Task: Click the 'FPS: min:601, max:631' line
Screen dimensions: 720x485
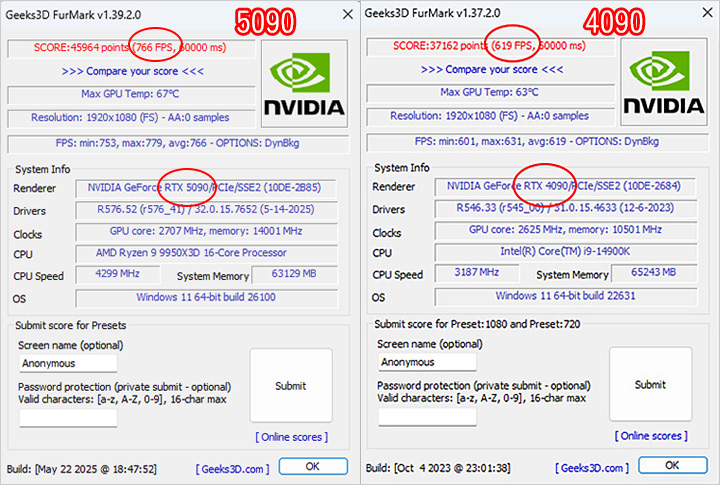Action: click(x=537, y=141)
